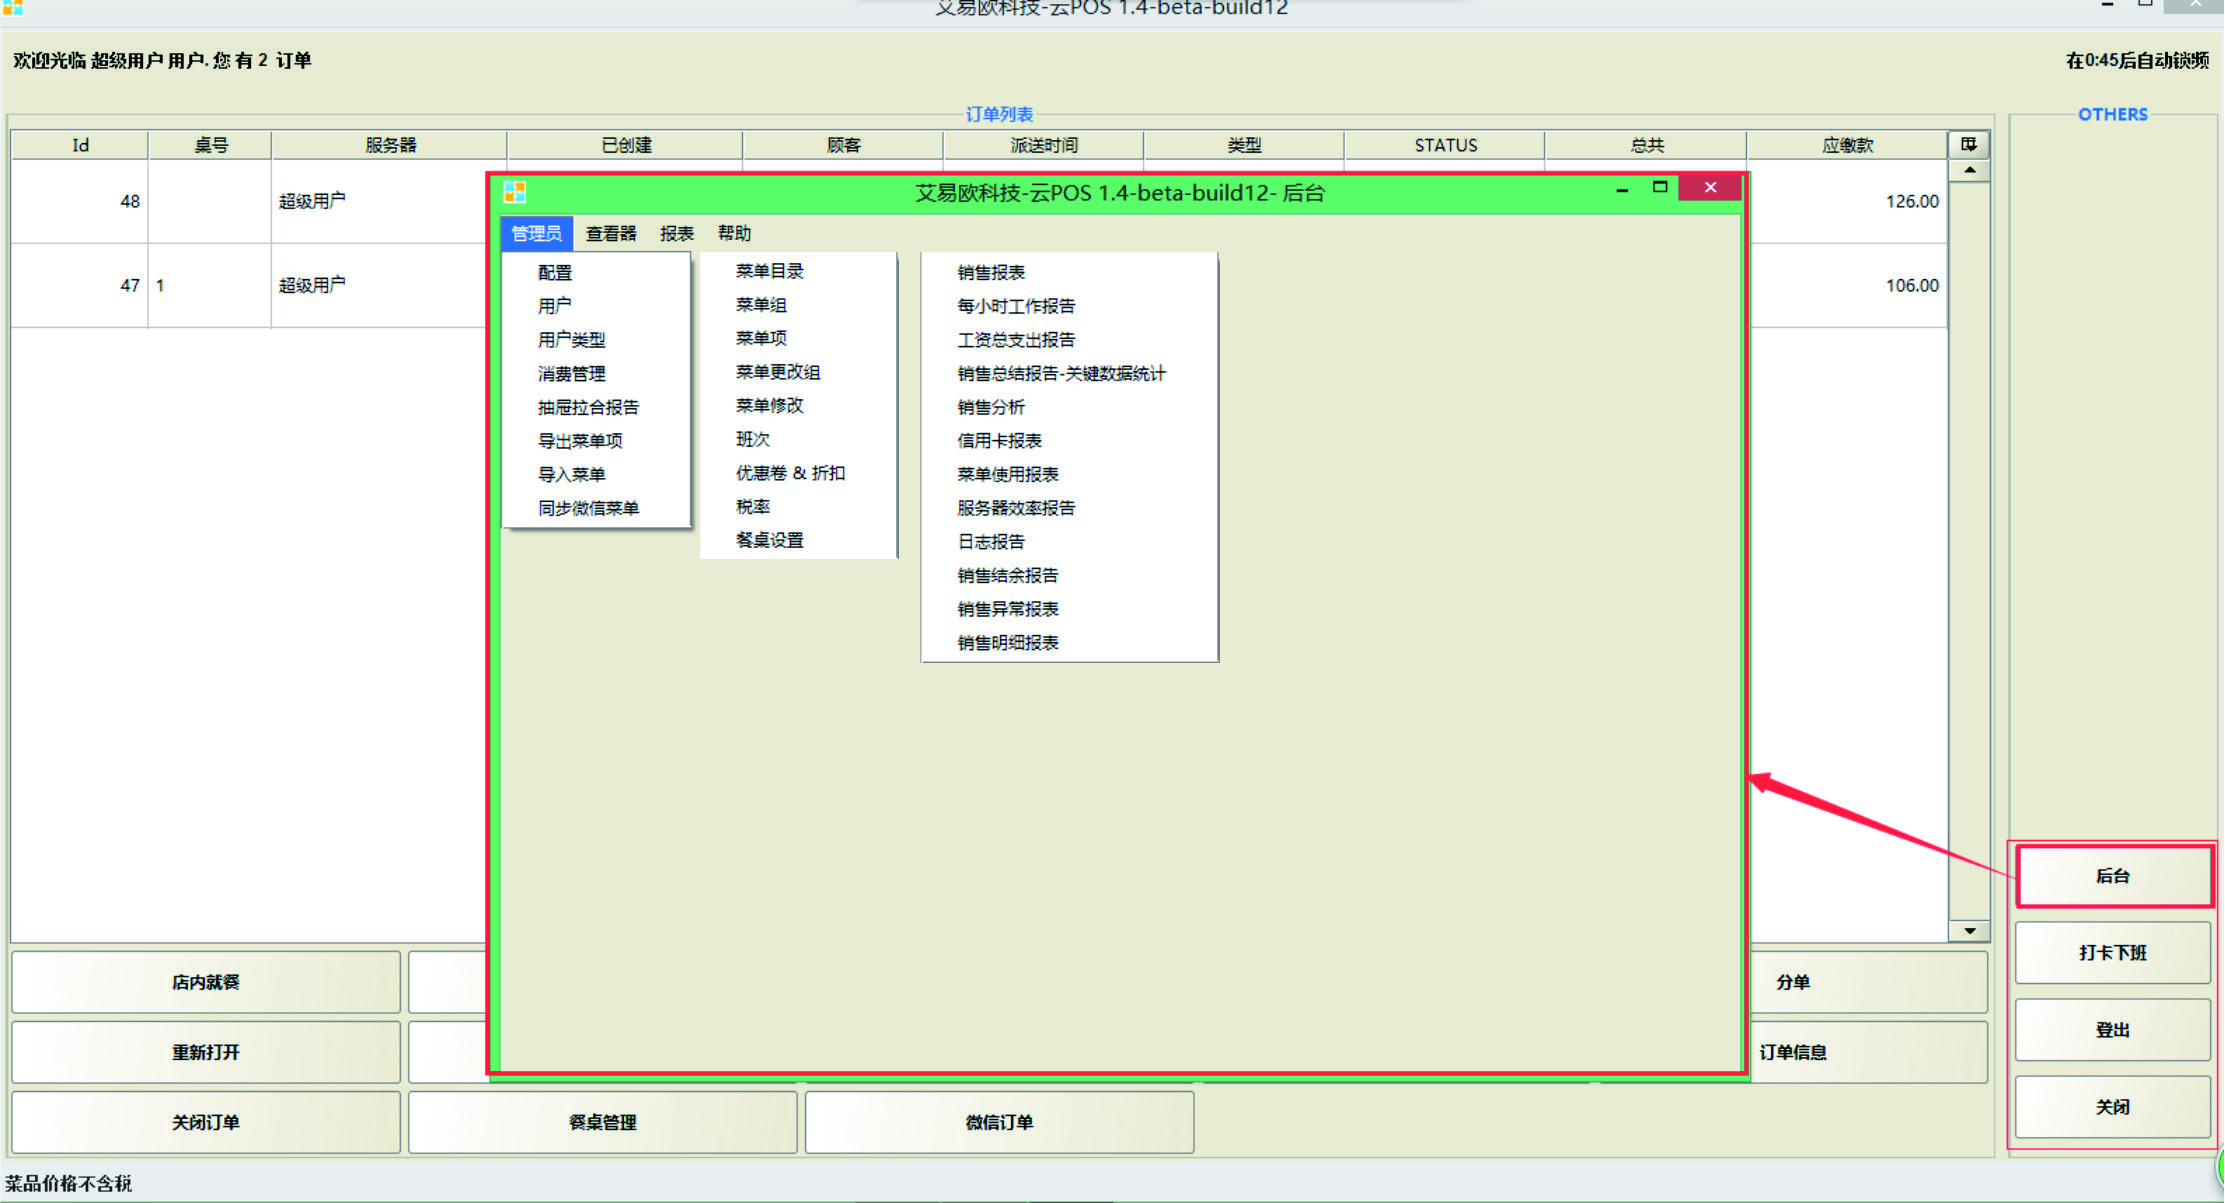The image size is (2225, 1203).
Task: Click the 店内就餐 button
Action: point(206,982)
